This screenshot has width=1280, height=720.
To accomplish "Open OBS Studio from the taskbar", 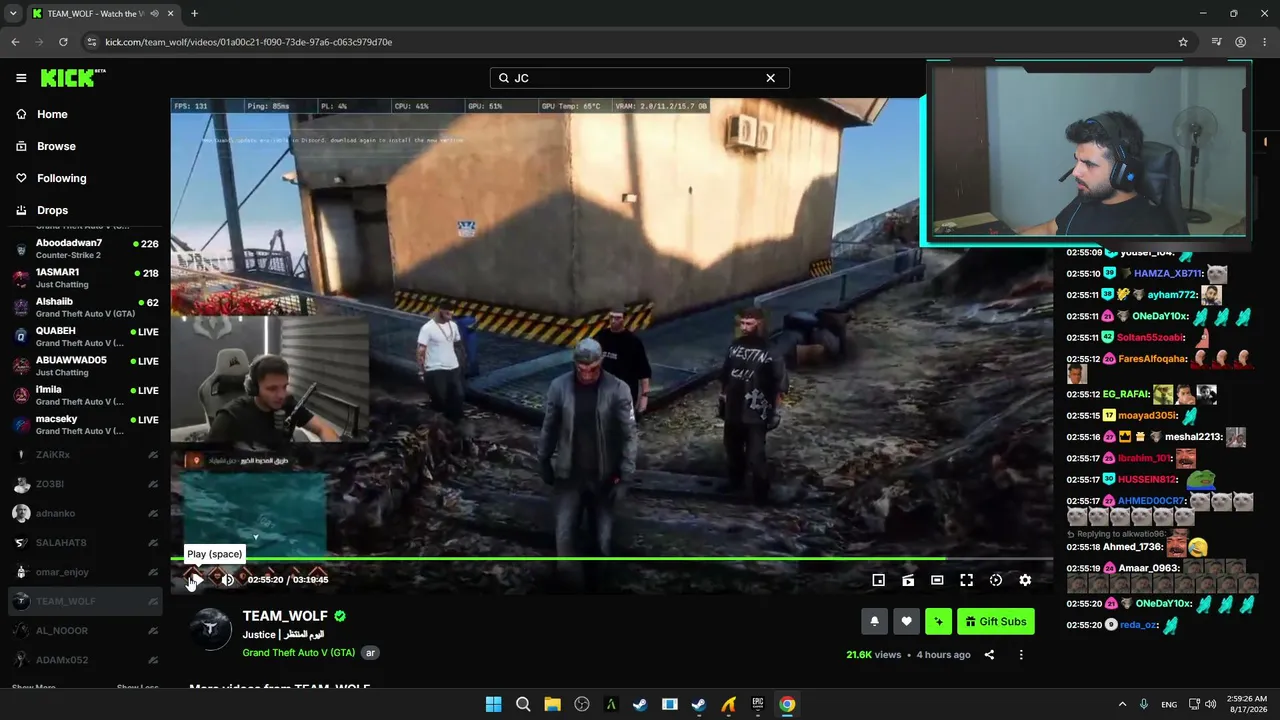I will coord(582,704).
